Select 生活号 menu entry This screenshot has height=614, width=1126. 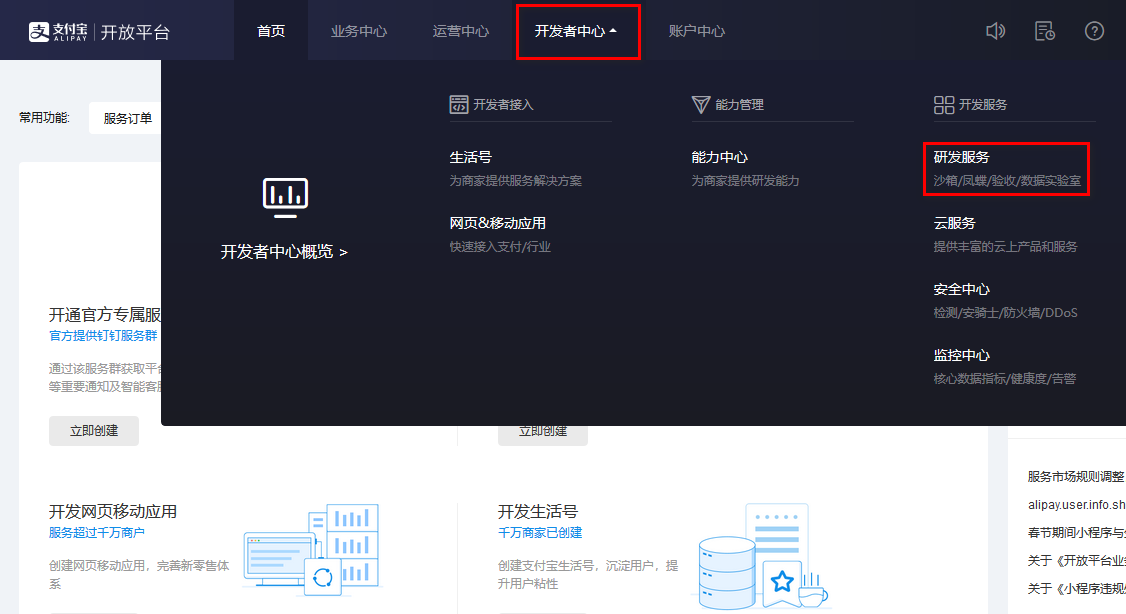click(x=470, y=157)
